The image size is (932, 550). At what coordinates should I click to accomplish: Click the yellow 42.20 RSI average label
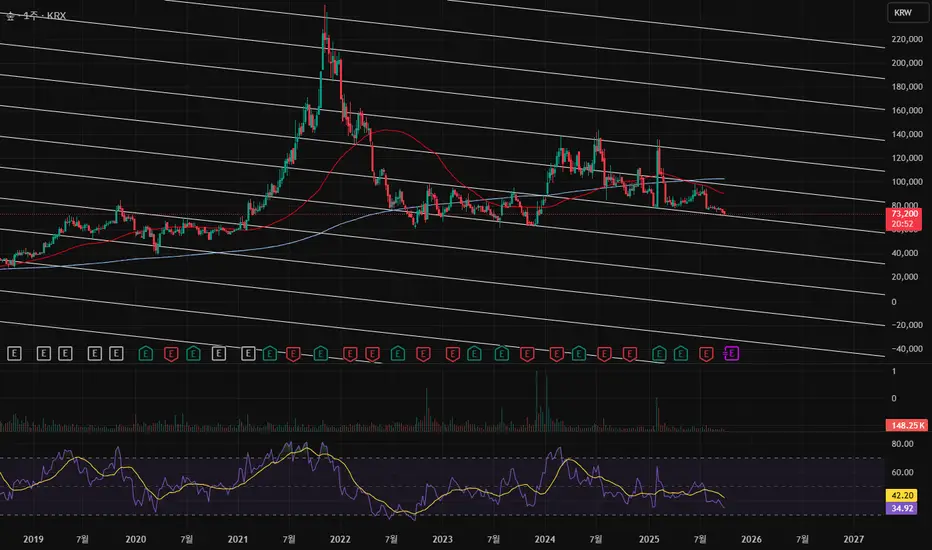click(x=902, y=495)
